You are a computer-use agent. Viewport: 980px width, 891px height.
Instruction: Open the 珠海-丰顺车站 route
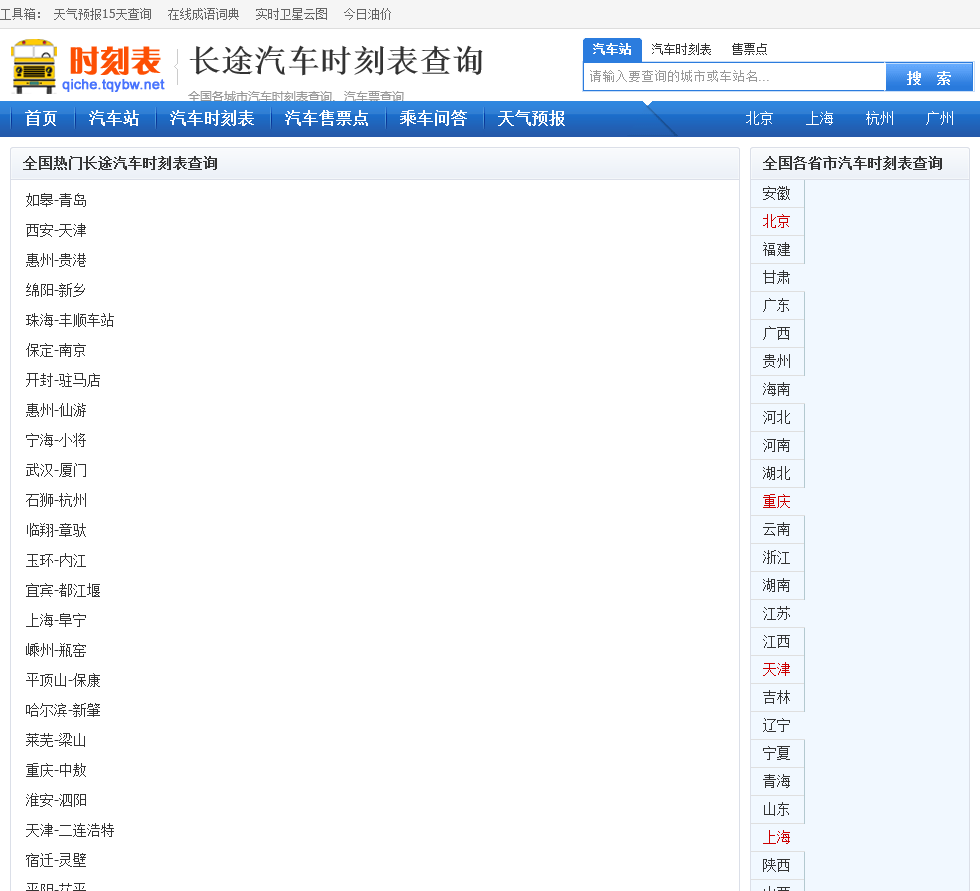click(70, 321)
